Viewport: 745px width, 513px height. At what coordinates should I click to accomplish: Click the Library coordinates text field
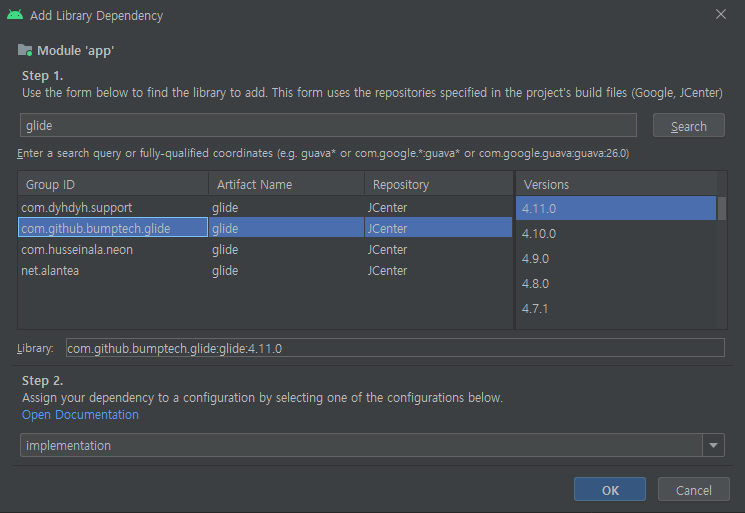[x=395, y=348]
